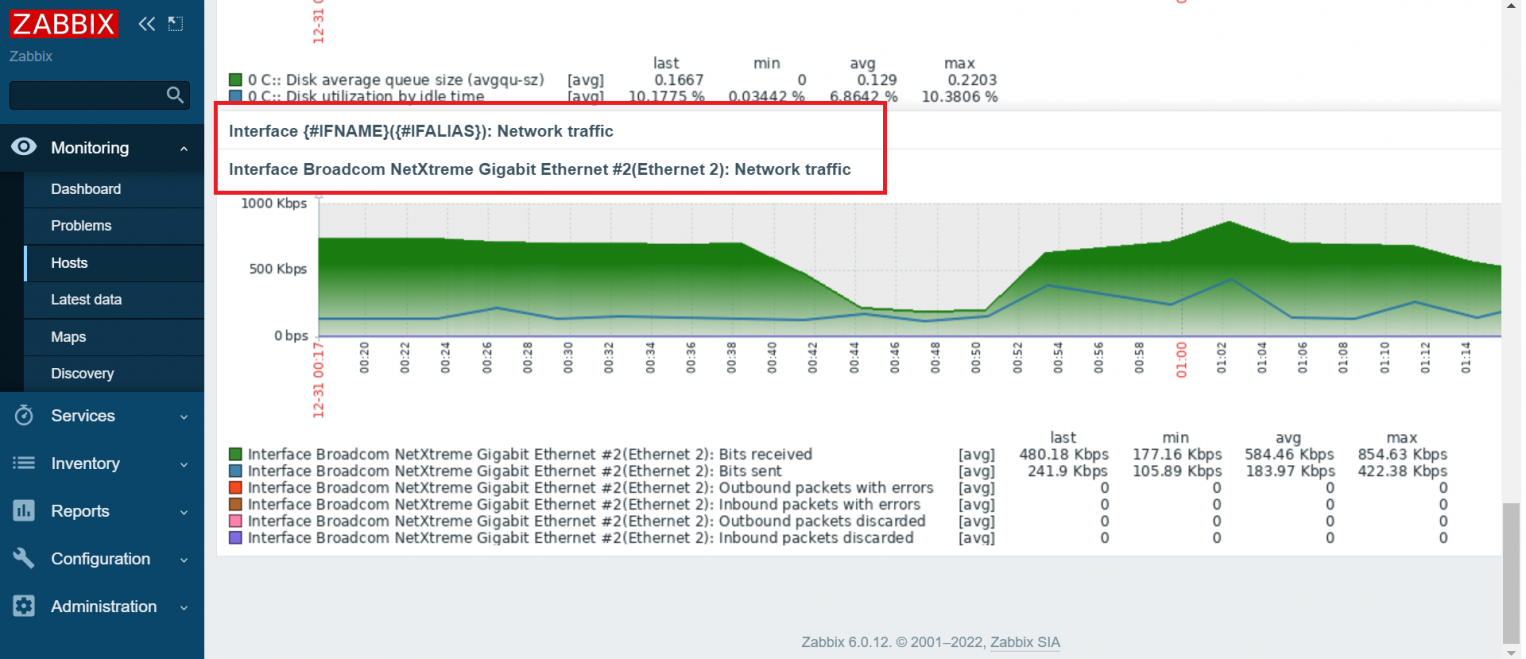Viewport: 1526px width, 659px height.
Task: Click Disk average queue size green swatch
Action: 236,80
